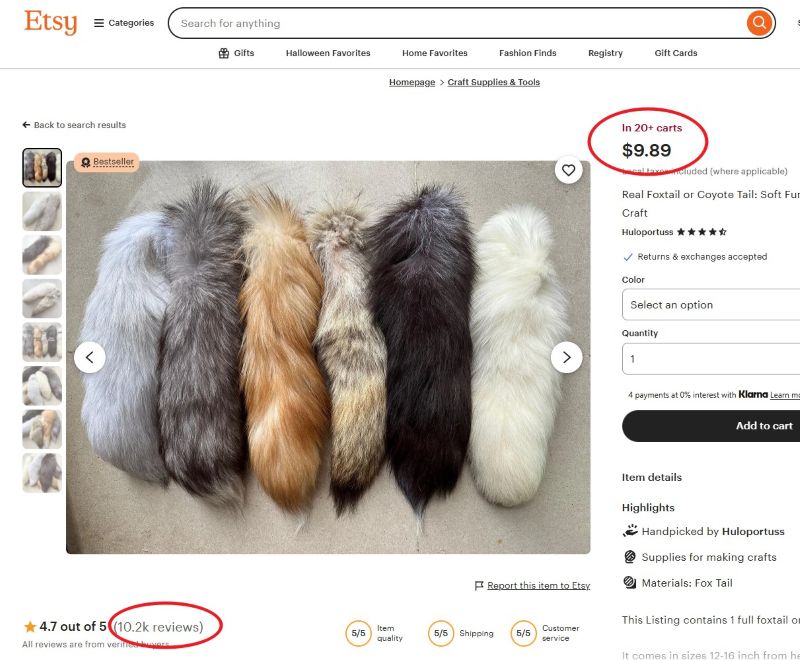This screenshot has width=800, height=660.
Task: Open the Color select an option dropdown
Action: [710, 305]
